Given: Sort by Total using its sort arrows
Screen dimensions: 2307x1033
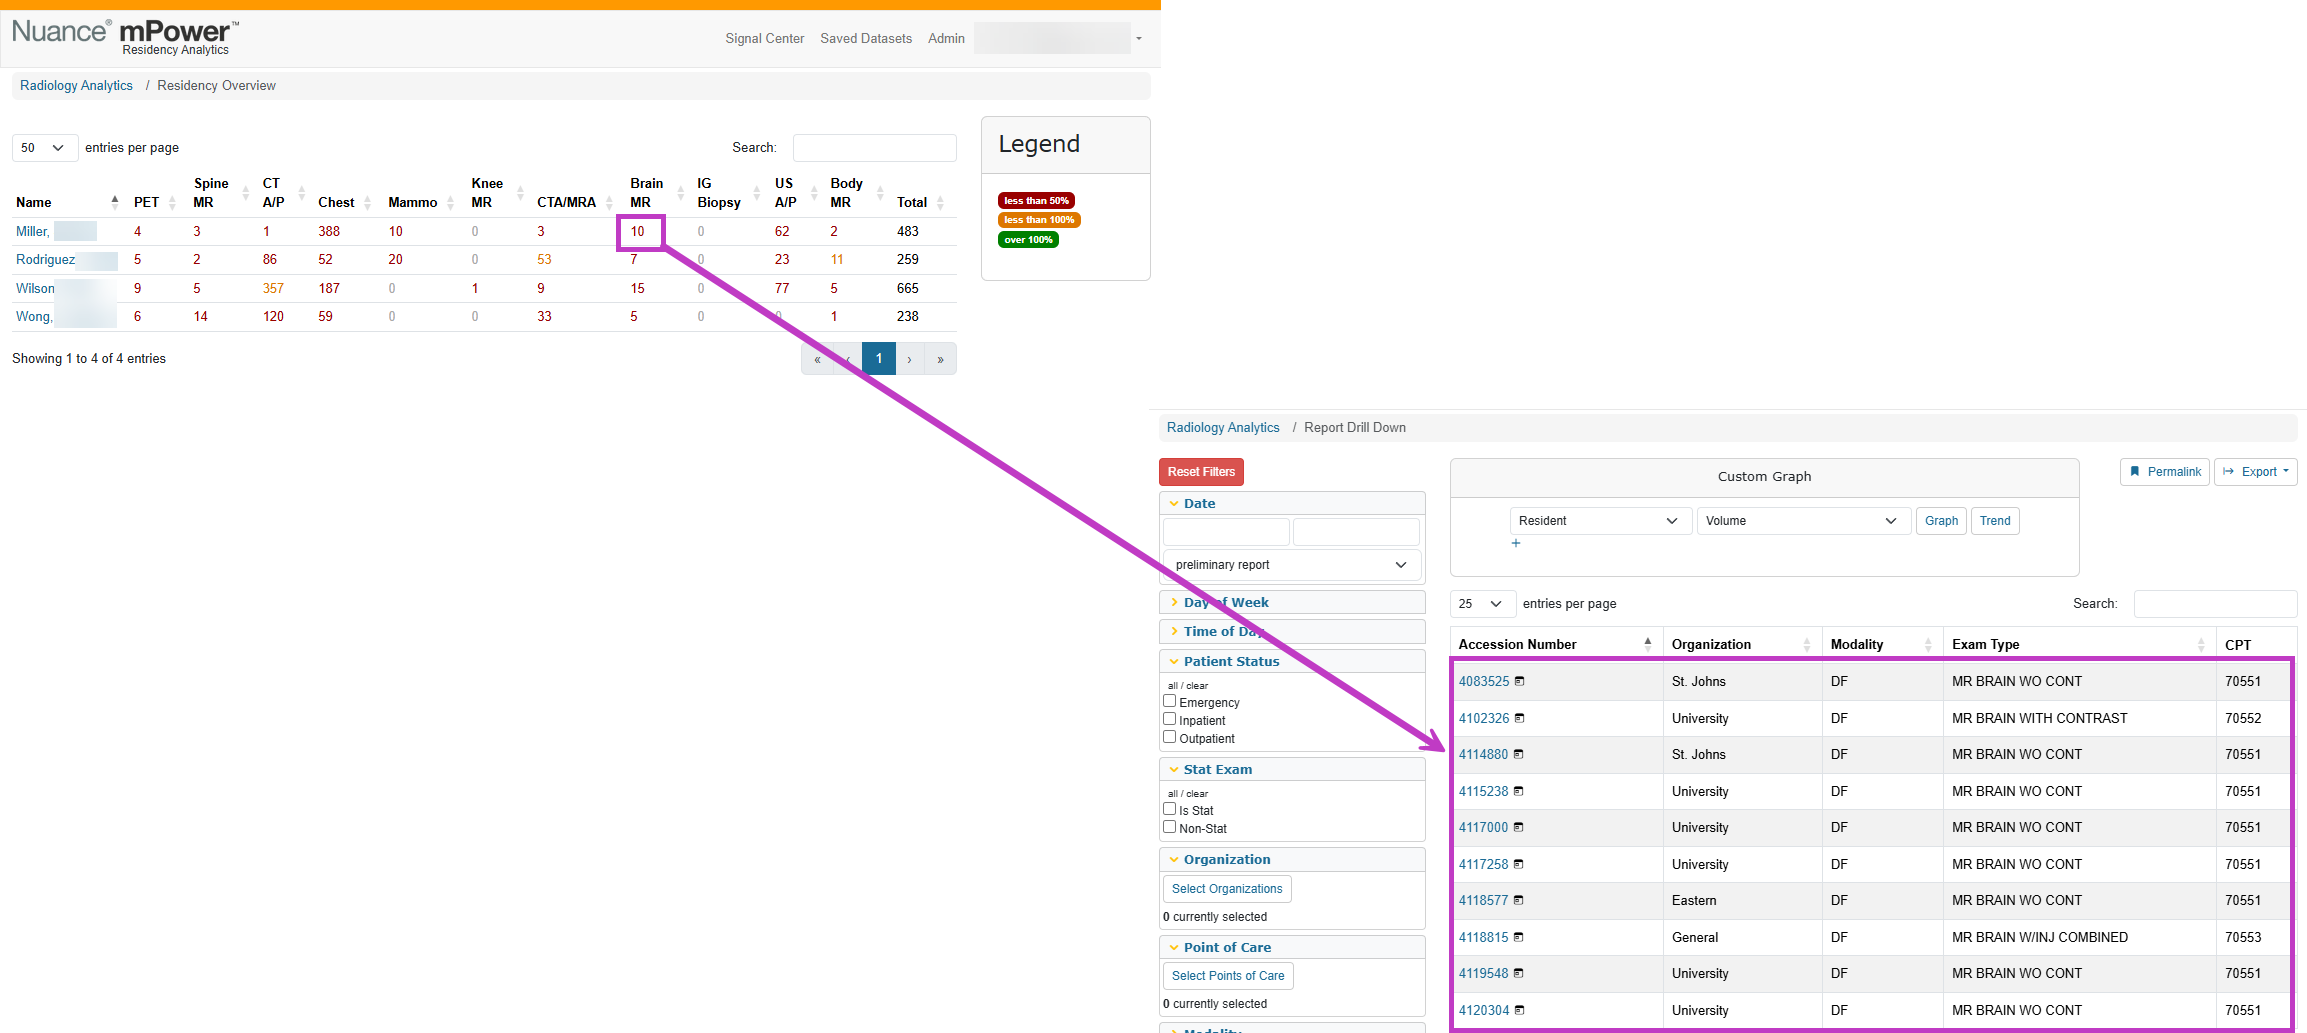Looking at the screenshot, I should point(940,202).
